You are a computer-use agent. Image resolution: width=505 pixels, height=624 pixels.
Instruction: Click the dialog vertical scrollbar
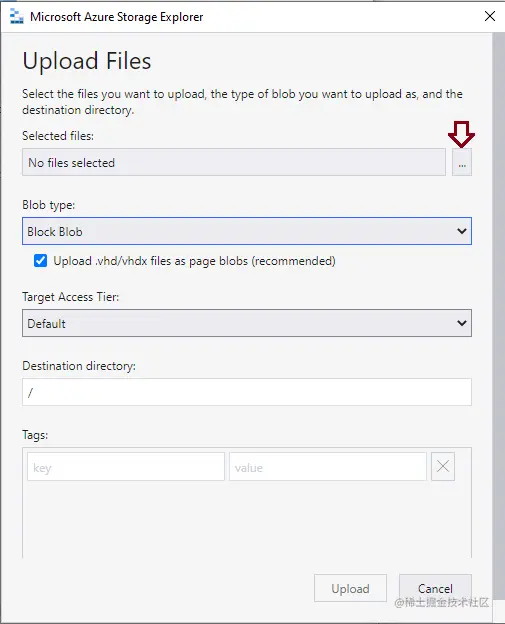pyautogui.click(x=499, y=318)
